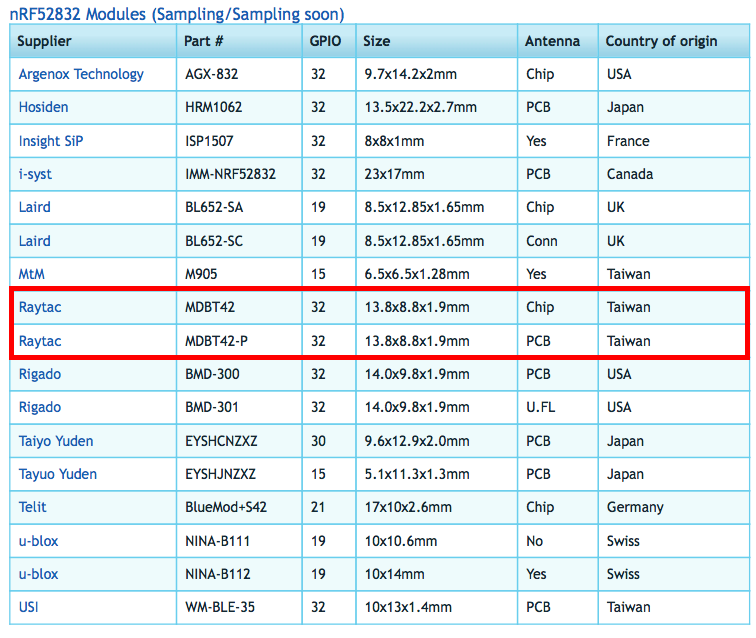Select part number BL652-SA
The height and width of the screenshot is (638, 756).
click(214, 207)
